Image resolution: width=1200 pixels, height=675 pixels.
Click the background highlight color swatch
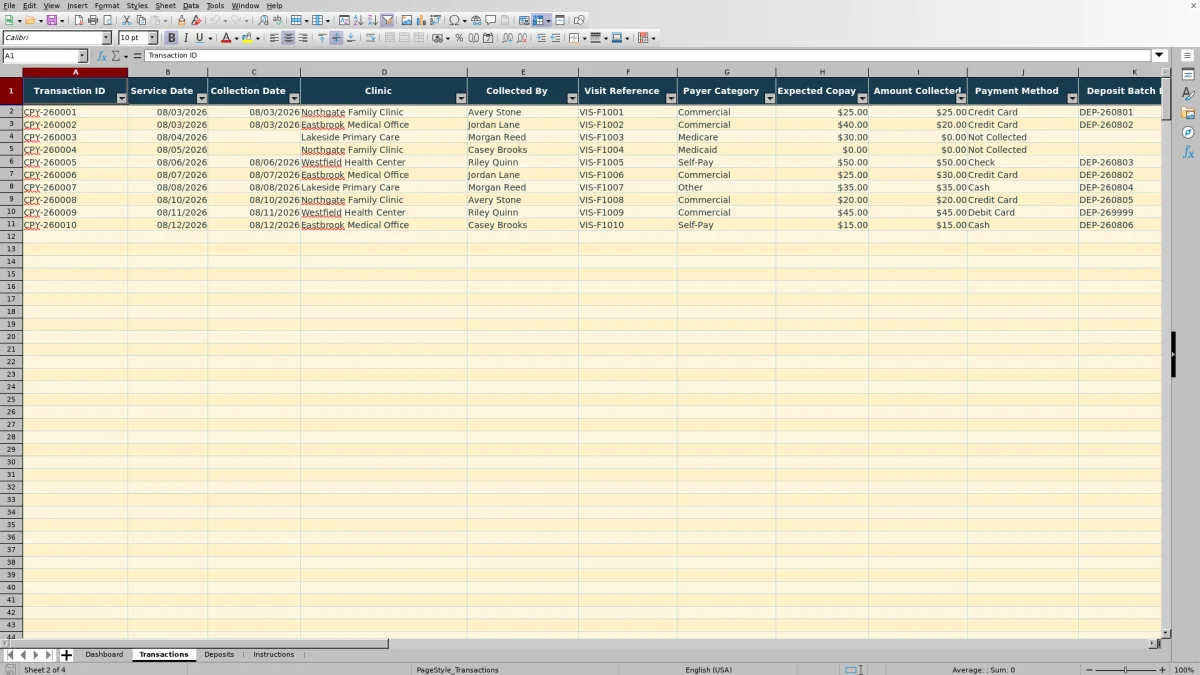tap(247, 38)
